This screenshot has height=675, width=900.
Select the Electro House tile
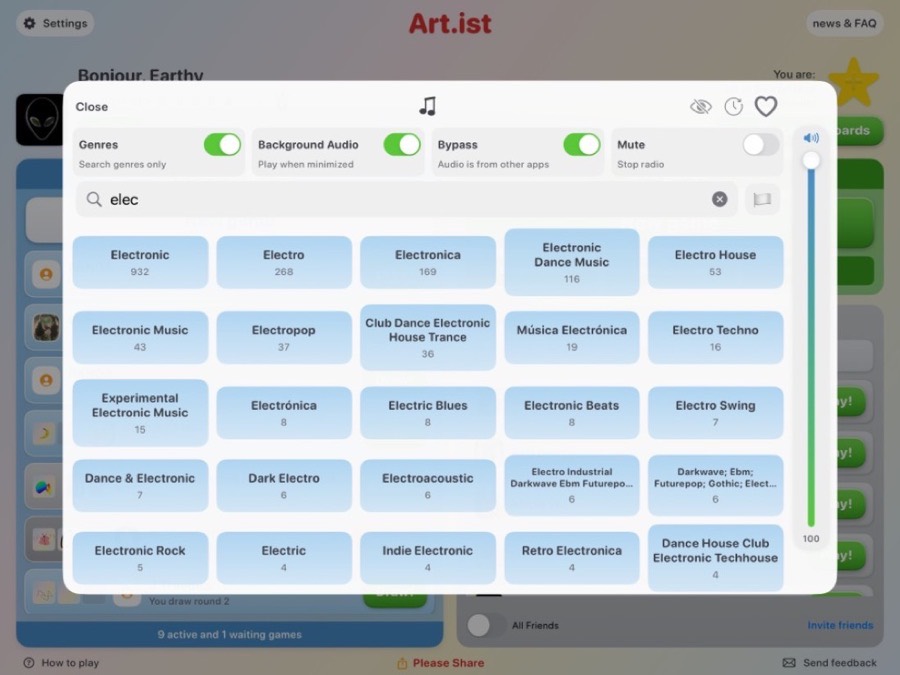coord(715,262)
